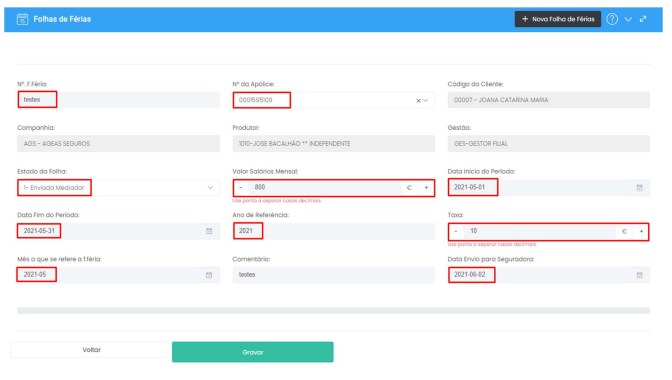Click Data Envio para Seguradora field
The height and width of the screenshot is (380, 672).
pyautogui.click(x=549, y=275)
